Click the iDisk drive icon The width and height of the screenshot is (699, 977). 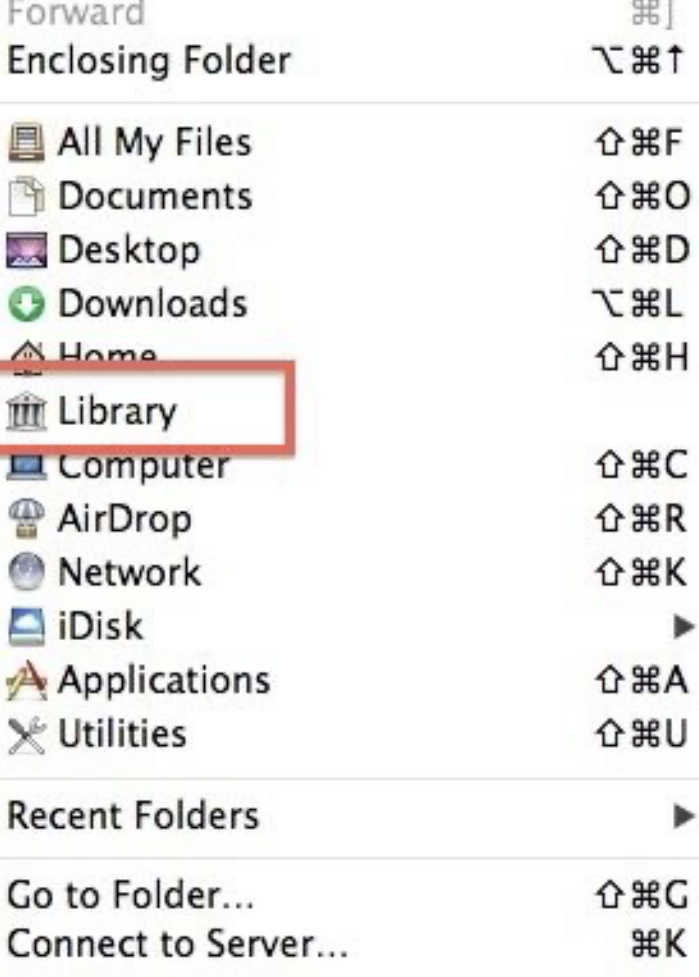(26, 626)
